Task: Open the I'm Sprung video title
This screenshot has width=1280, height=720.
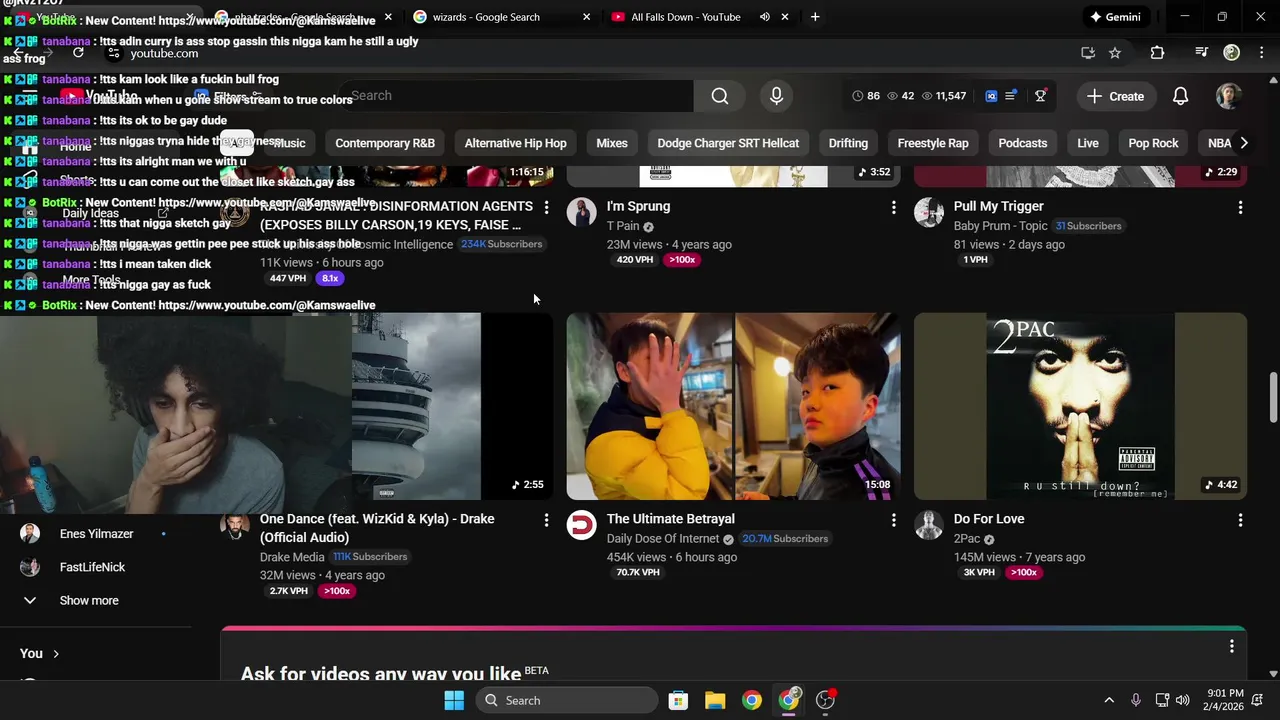Action: pos(638,206)
